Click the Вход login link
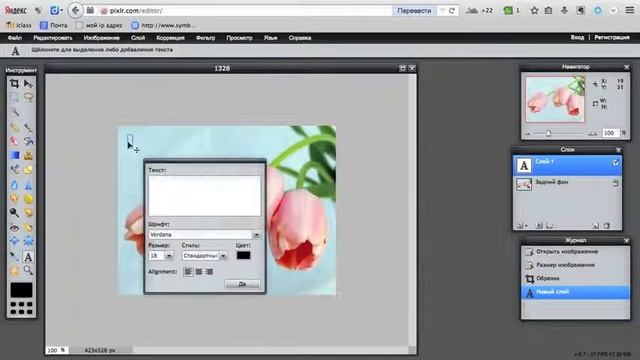640x360 pixels. pyautogui.click(x=577, y=37)
